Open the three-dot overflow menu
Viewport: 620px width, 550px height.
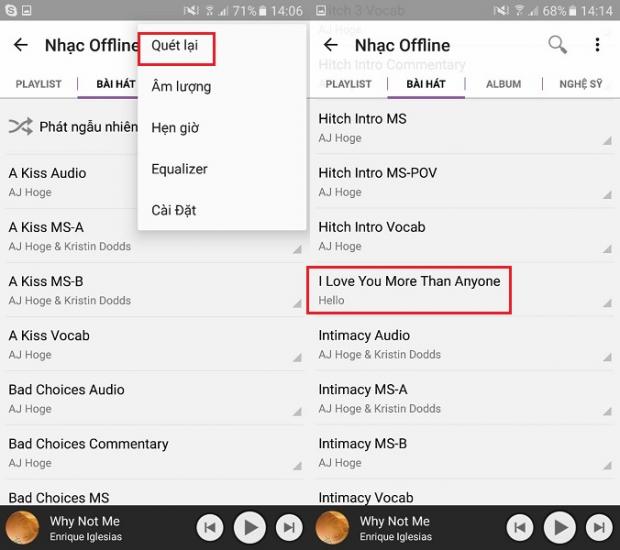[597, 45]
